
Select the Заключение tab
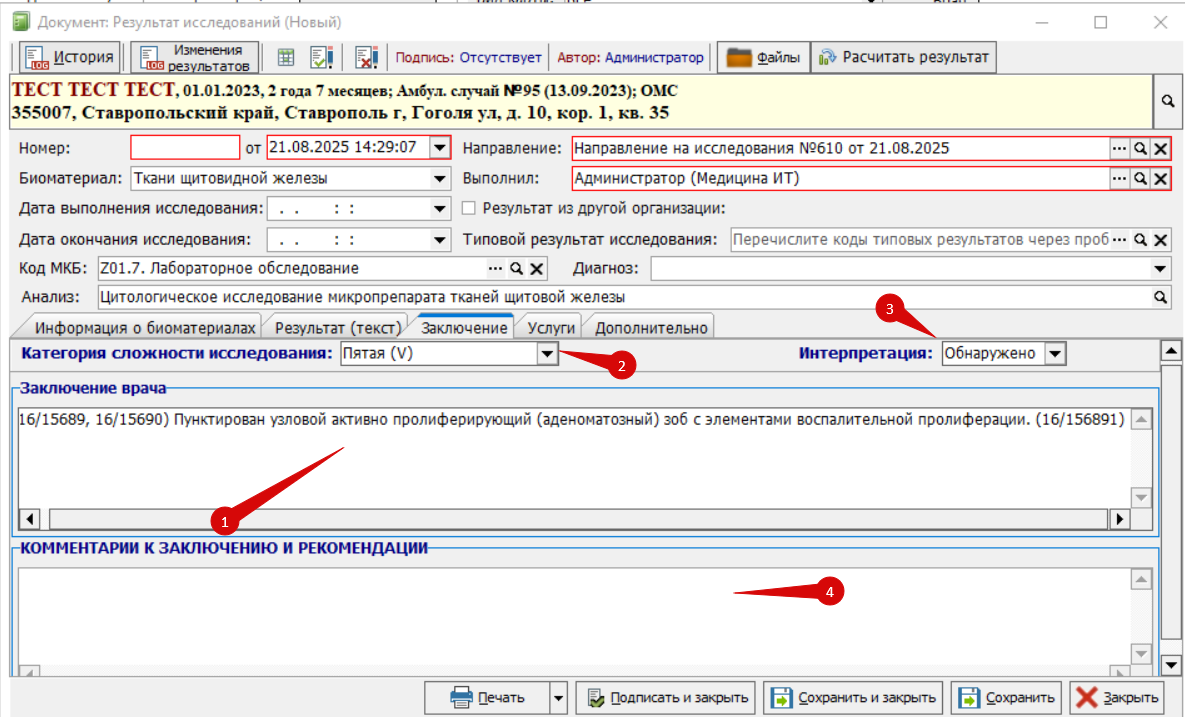click(464, 327)
